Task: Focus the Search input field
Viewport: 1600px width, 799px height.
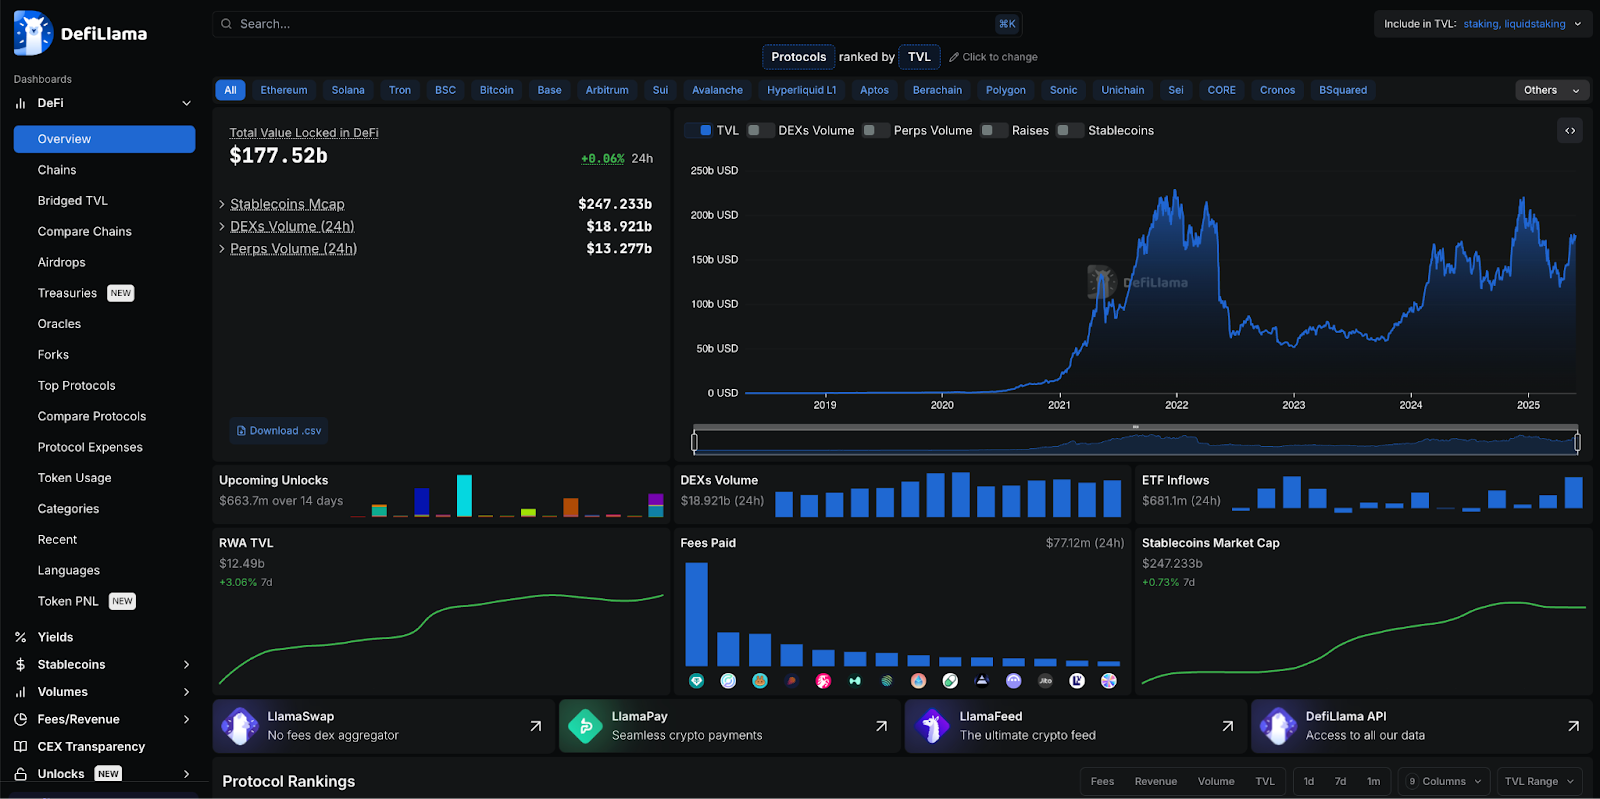Action: [617, 24]
